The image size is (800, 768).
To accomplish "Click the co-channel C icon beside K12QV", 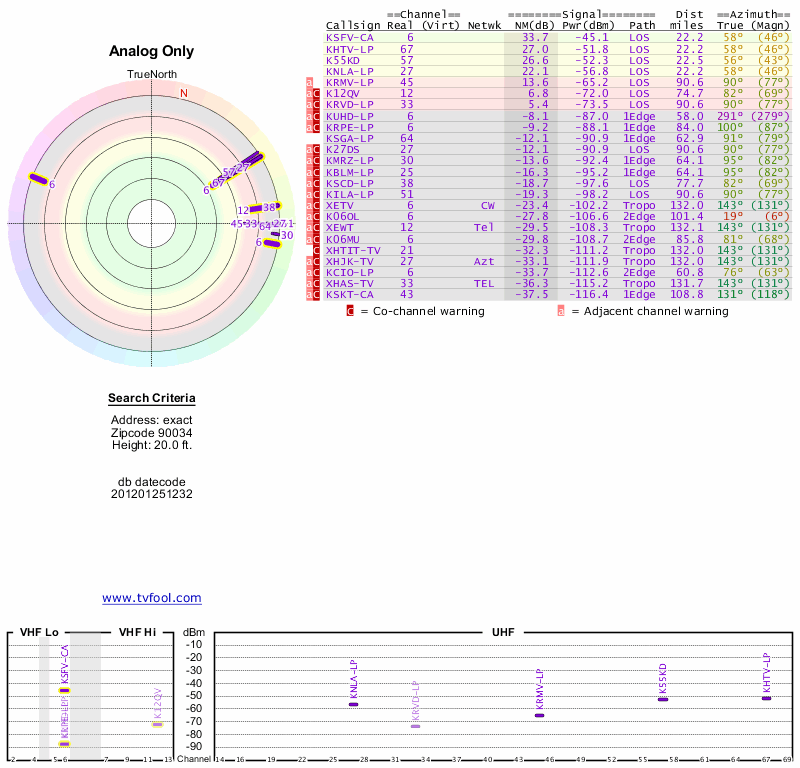I will (318, 93).
